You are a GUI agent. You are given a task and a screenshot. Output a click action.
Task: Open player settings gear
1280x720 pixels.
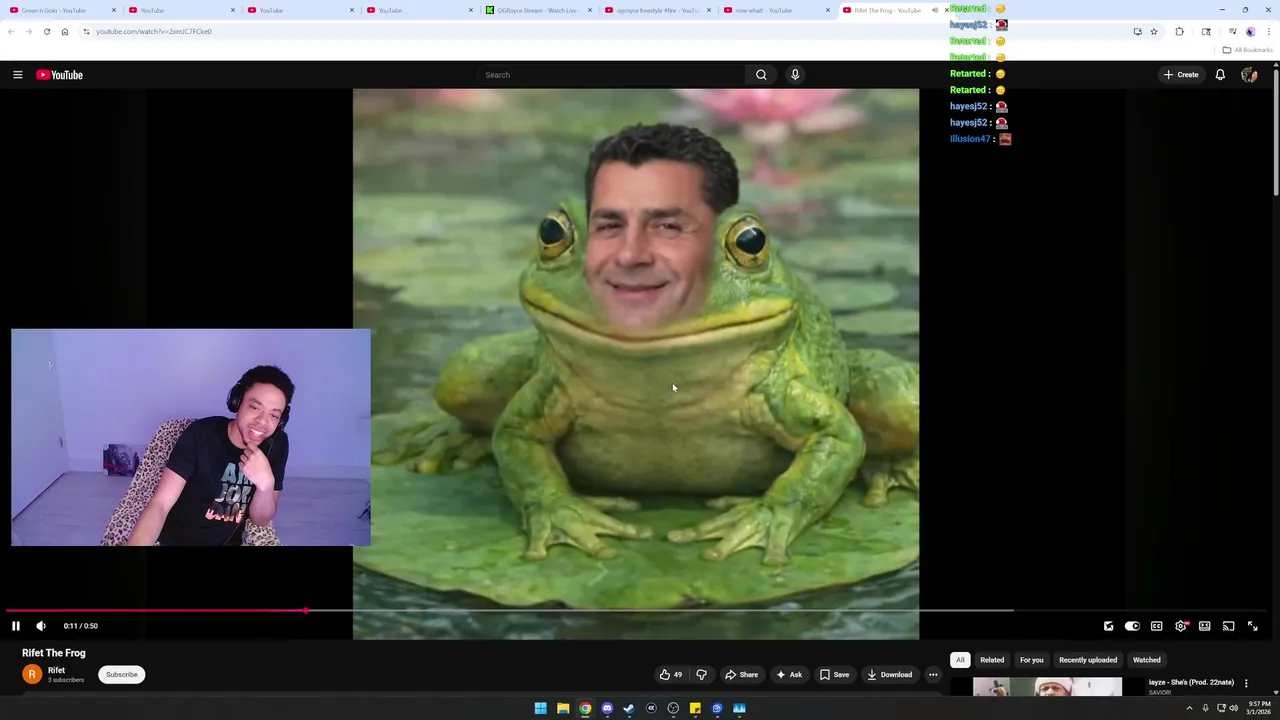[x=1181, y=626]
